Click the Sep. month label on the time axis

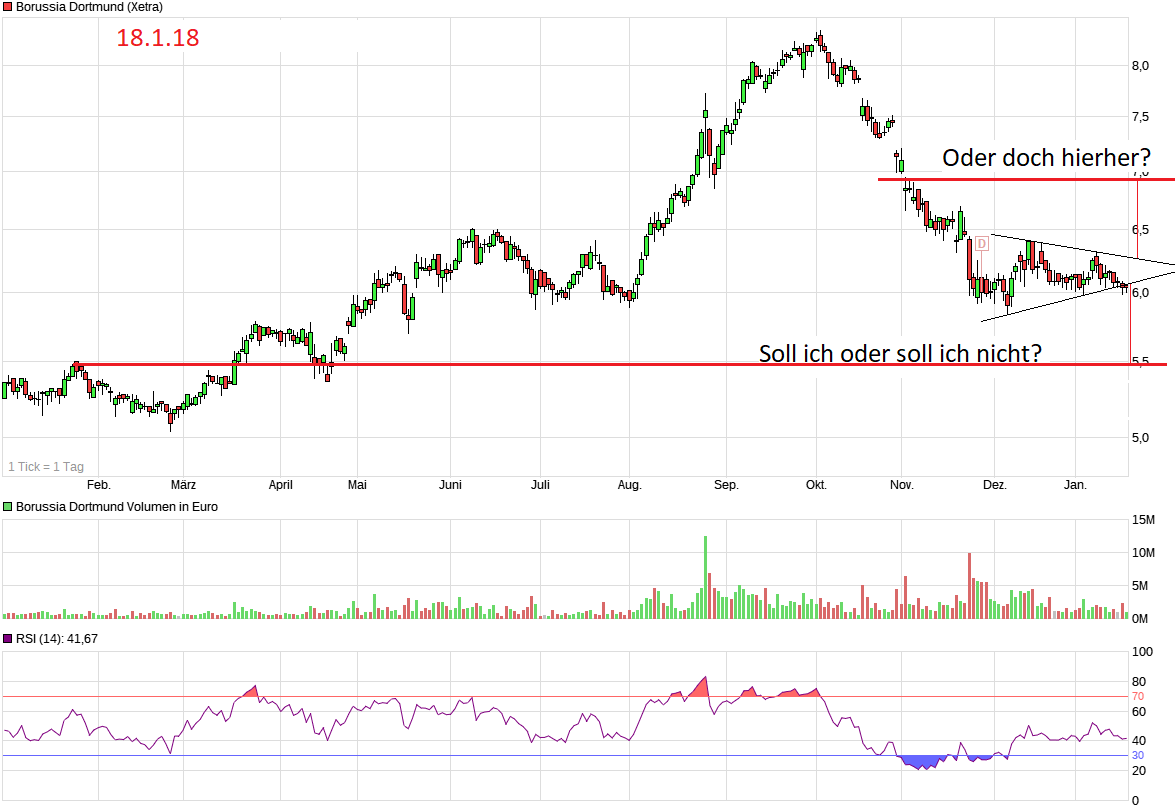click(x=726, y=485)
